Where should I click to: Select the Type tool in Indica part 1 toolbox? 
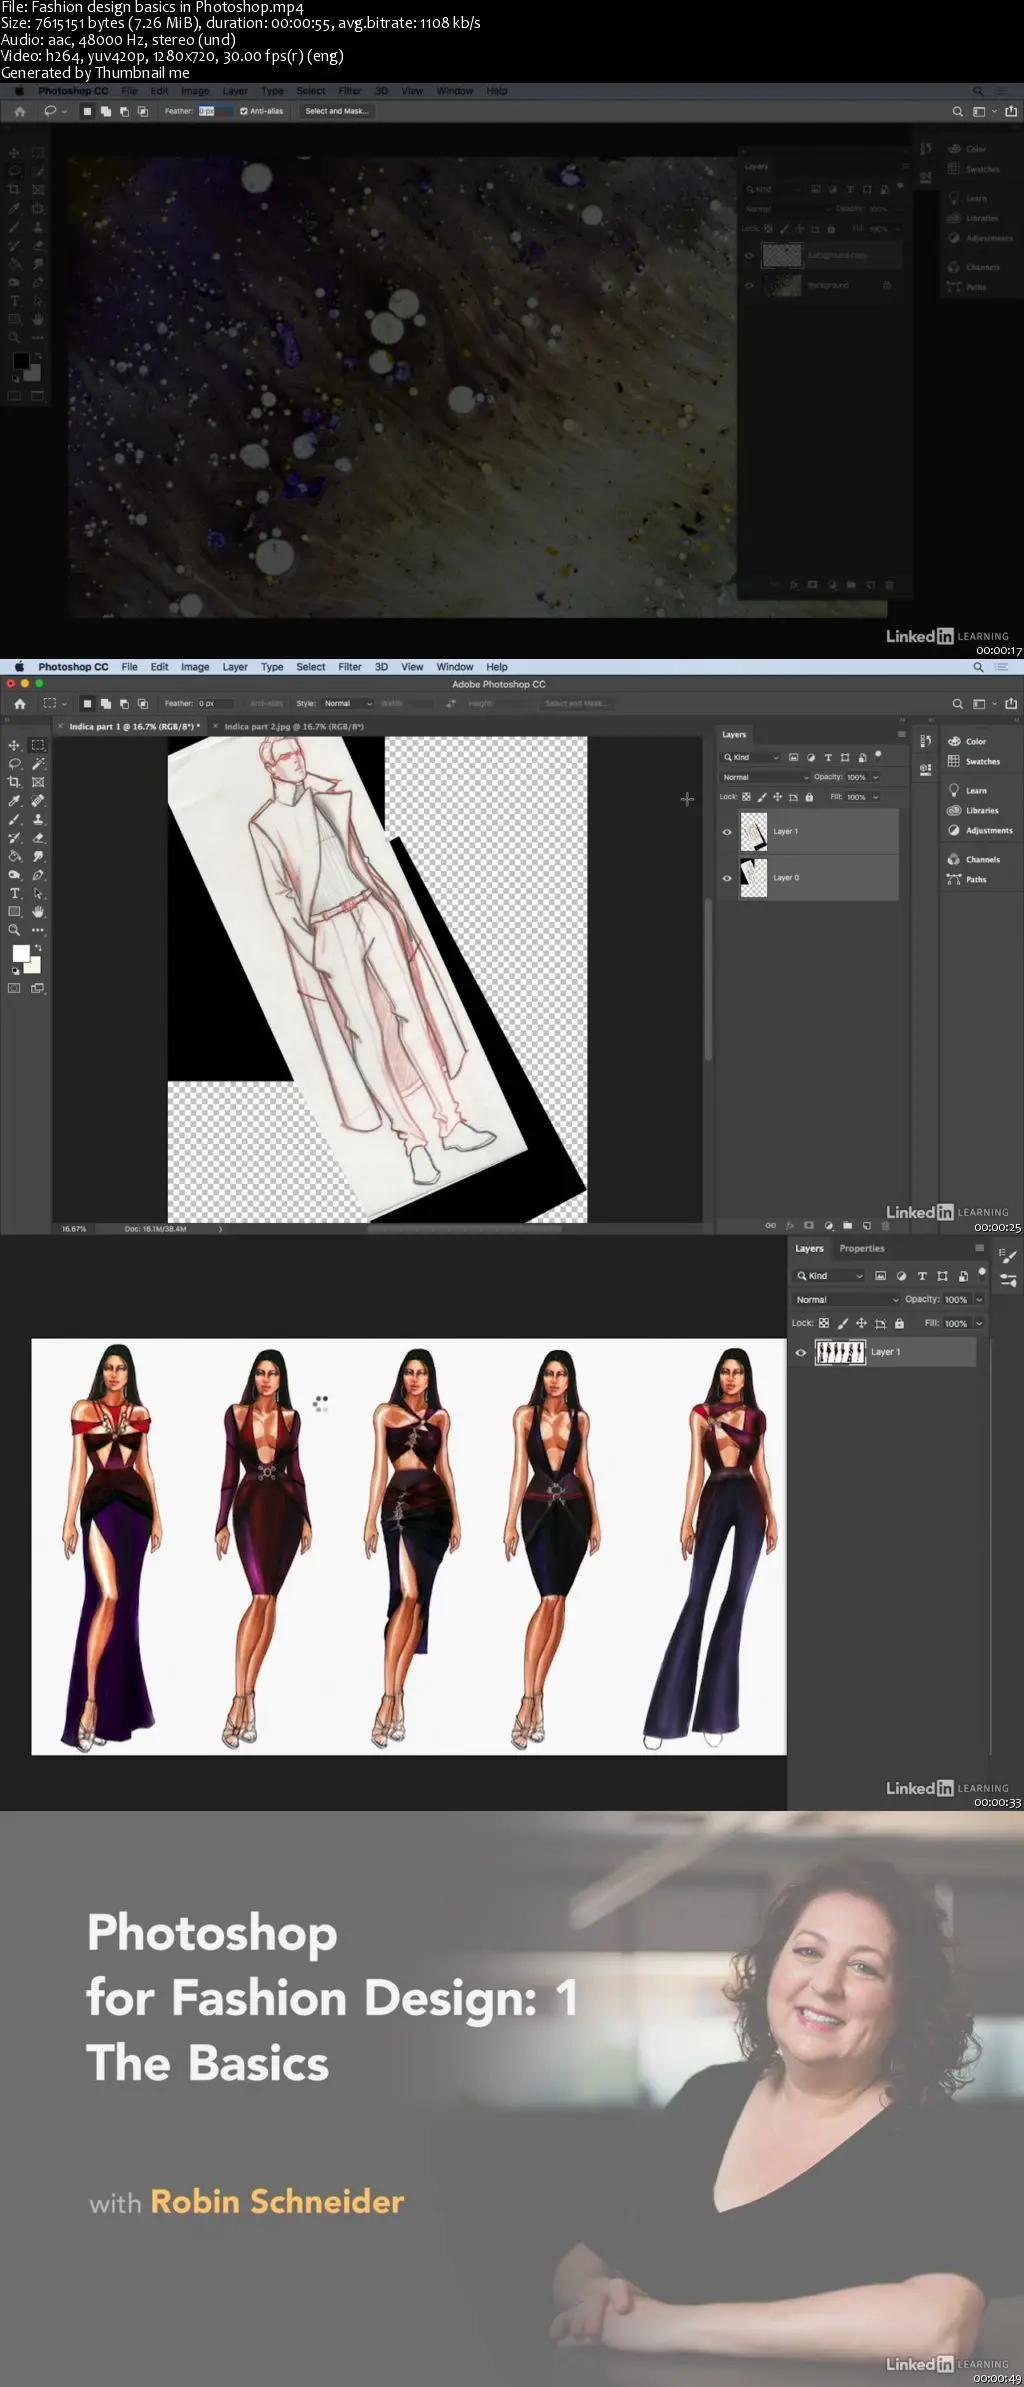[14, 893]
